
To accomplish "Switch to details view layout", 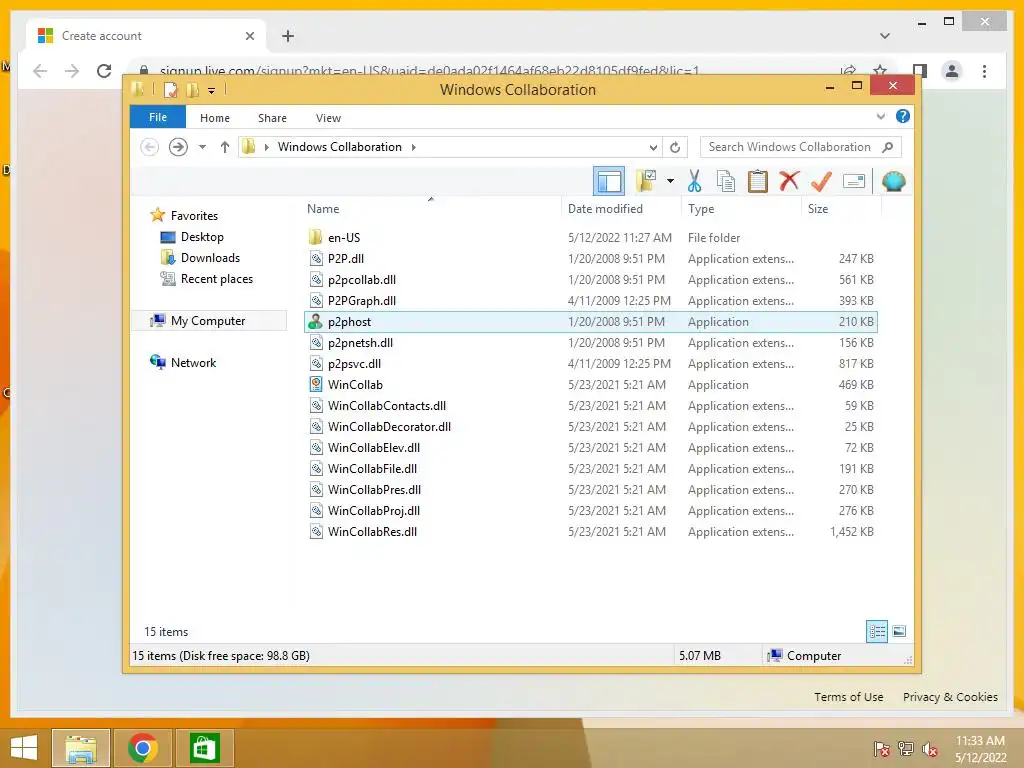I will click(877, 631).
